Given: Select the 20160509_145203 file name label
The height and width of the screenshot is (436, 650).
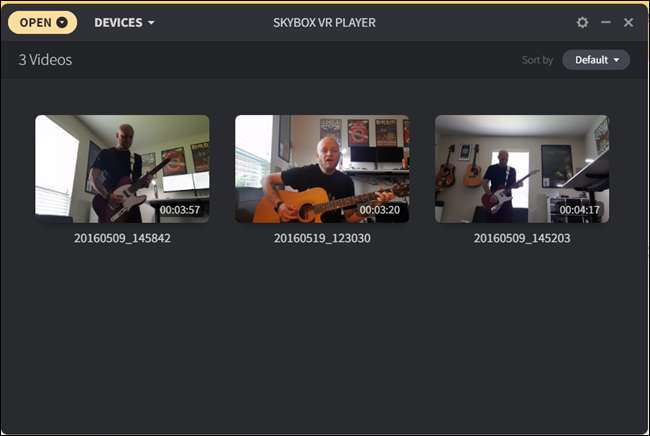Looking at the screenshot, I should pyautogui.click(x=522, y=238).
